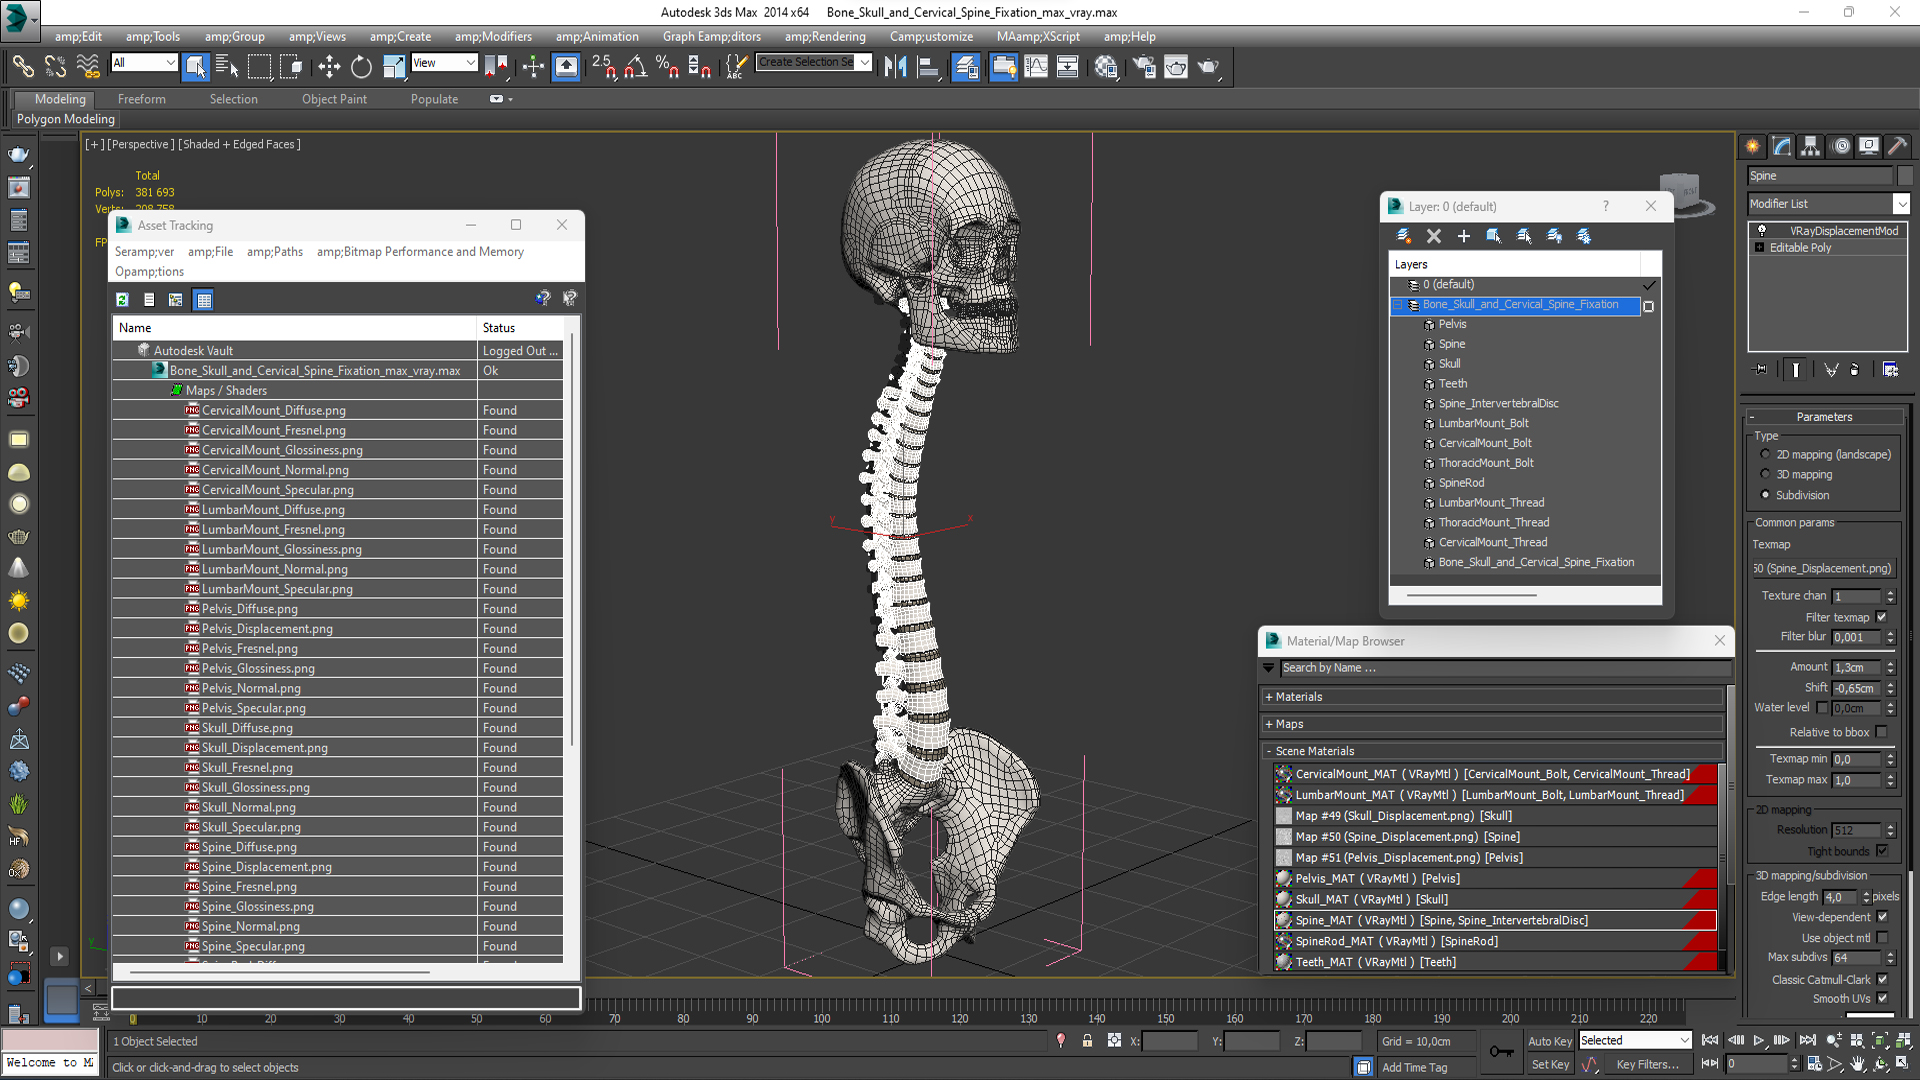Expand the Materials section in browser
This screenshot has height=1080, width=1920.
[x=1298, y=697]
